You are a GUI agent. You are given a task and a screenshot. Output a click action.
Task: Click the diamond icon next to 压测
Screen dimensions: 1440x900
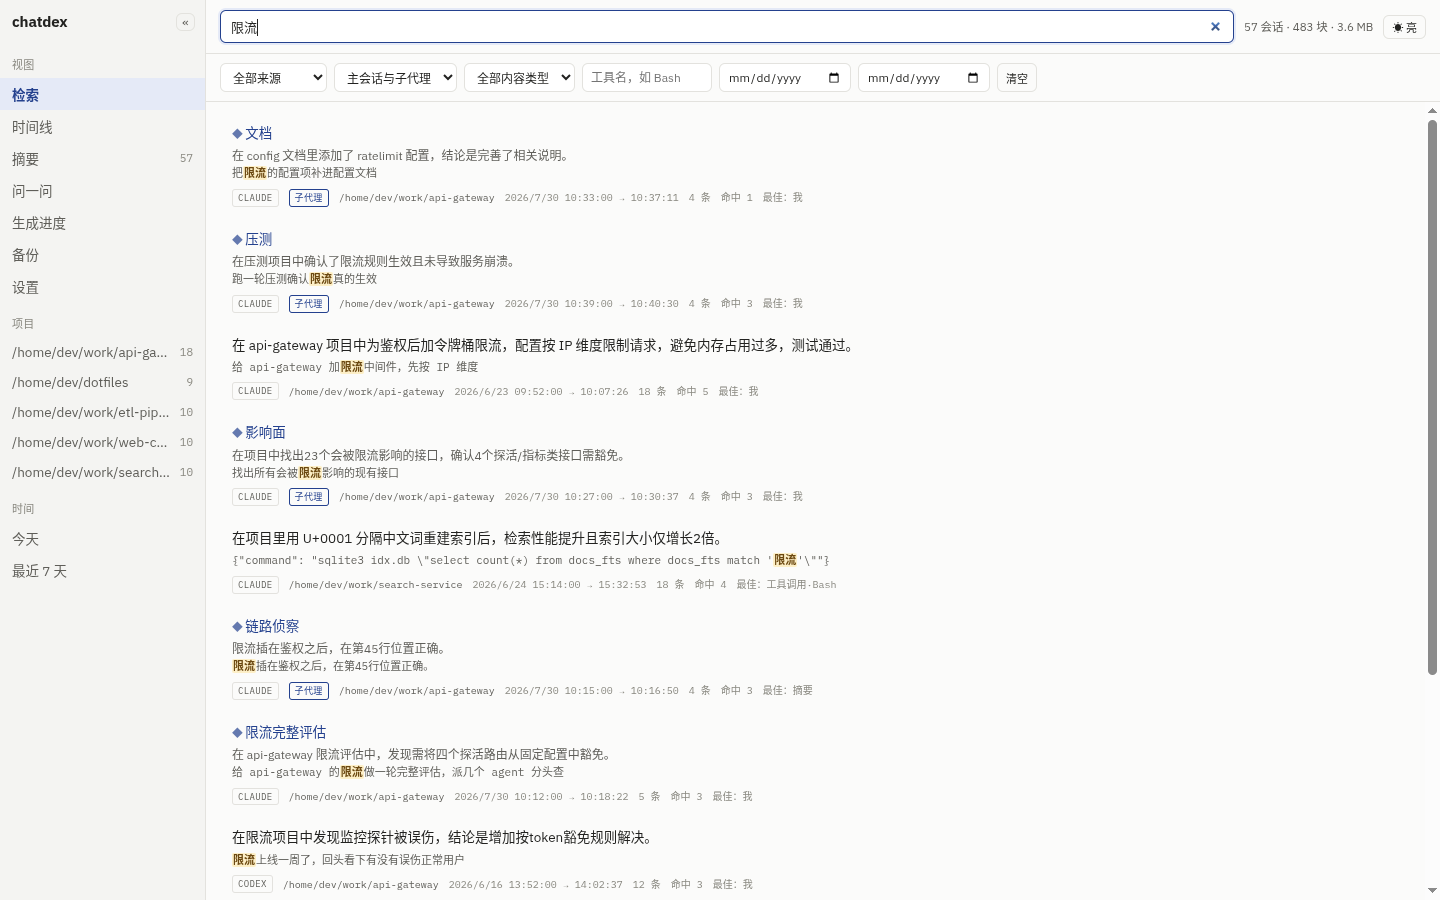[237, 239]
